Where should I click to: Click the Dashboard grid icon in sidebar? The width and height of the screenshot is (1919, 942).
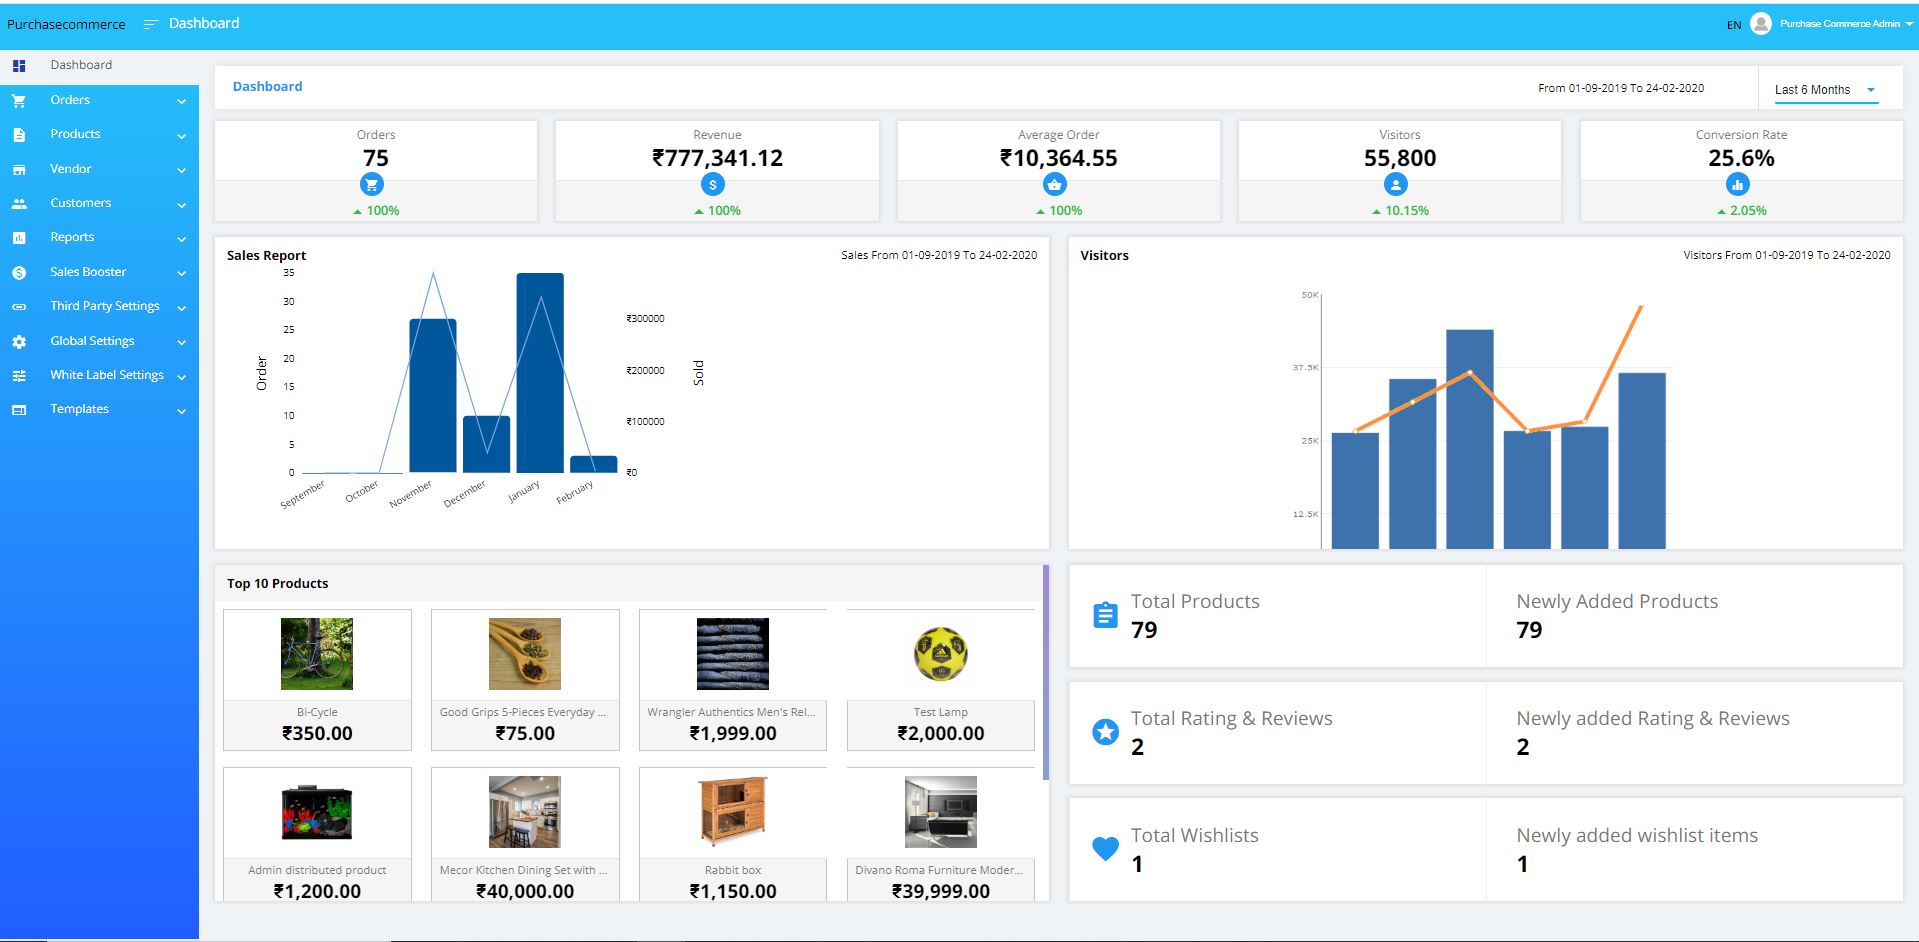tap(19, 66)
